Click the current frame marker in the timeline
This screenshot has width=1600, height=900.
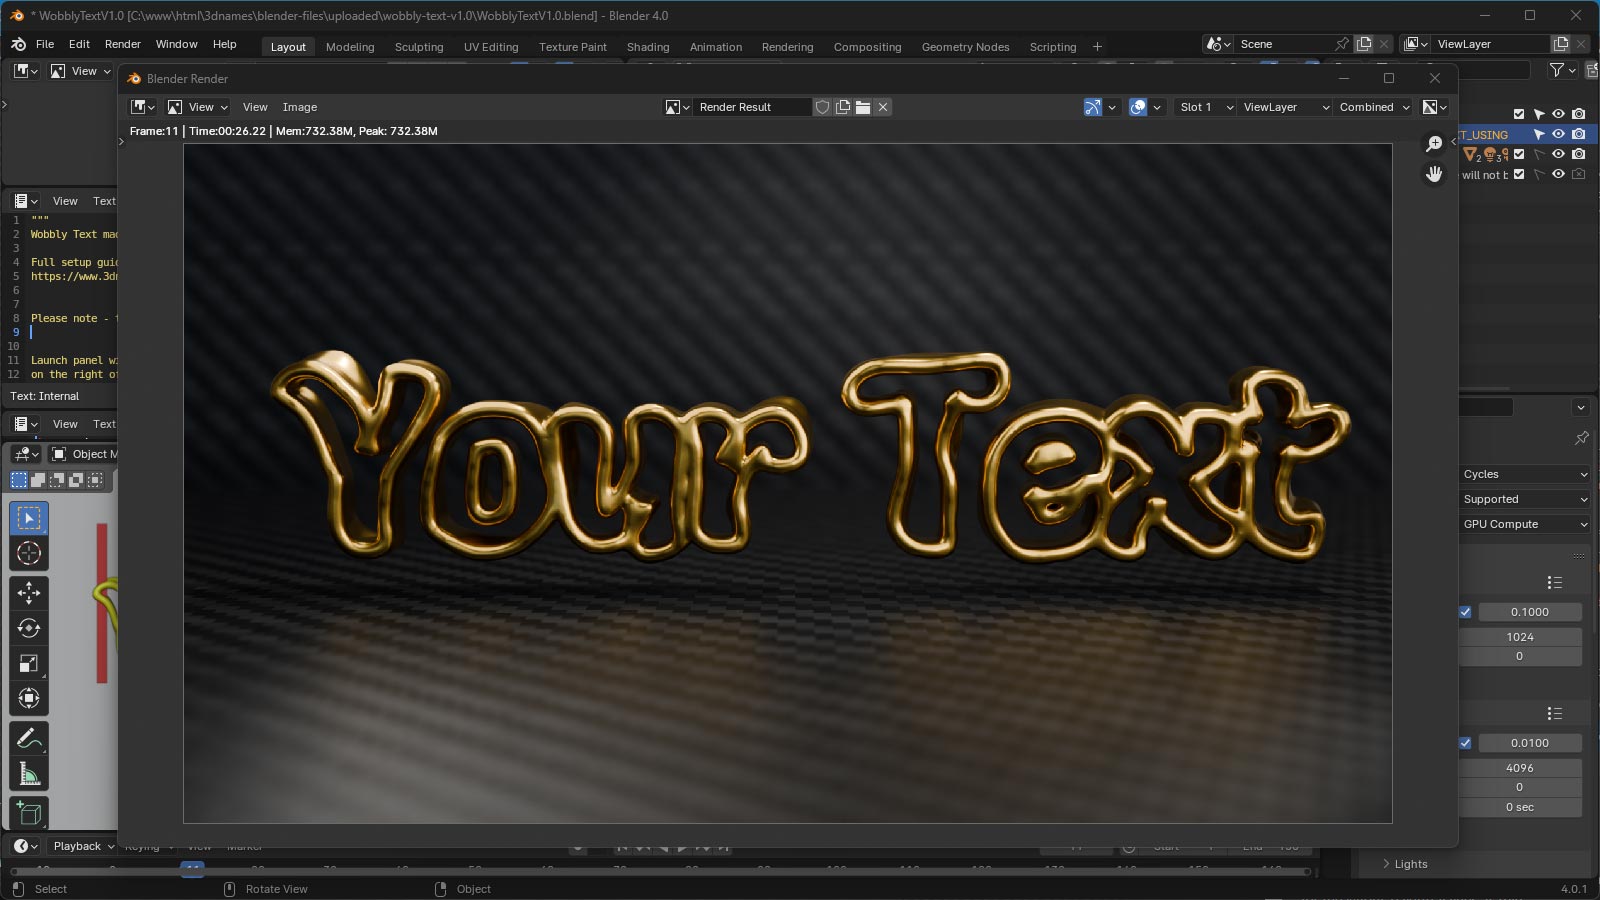192,868
